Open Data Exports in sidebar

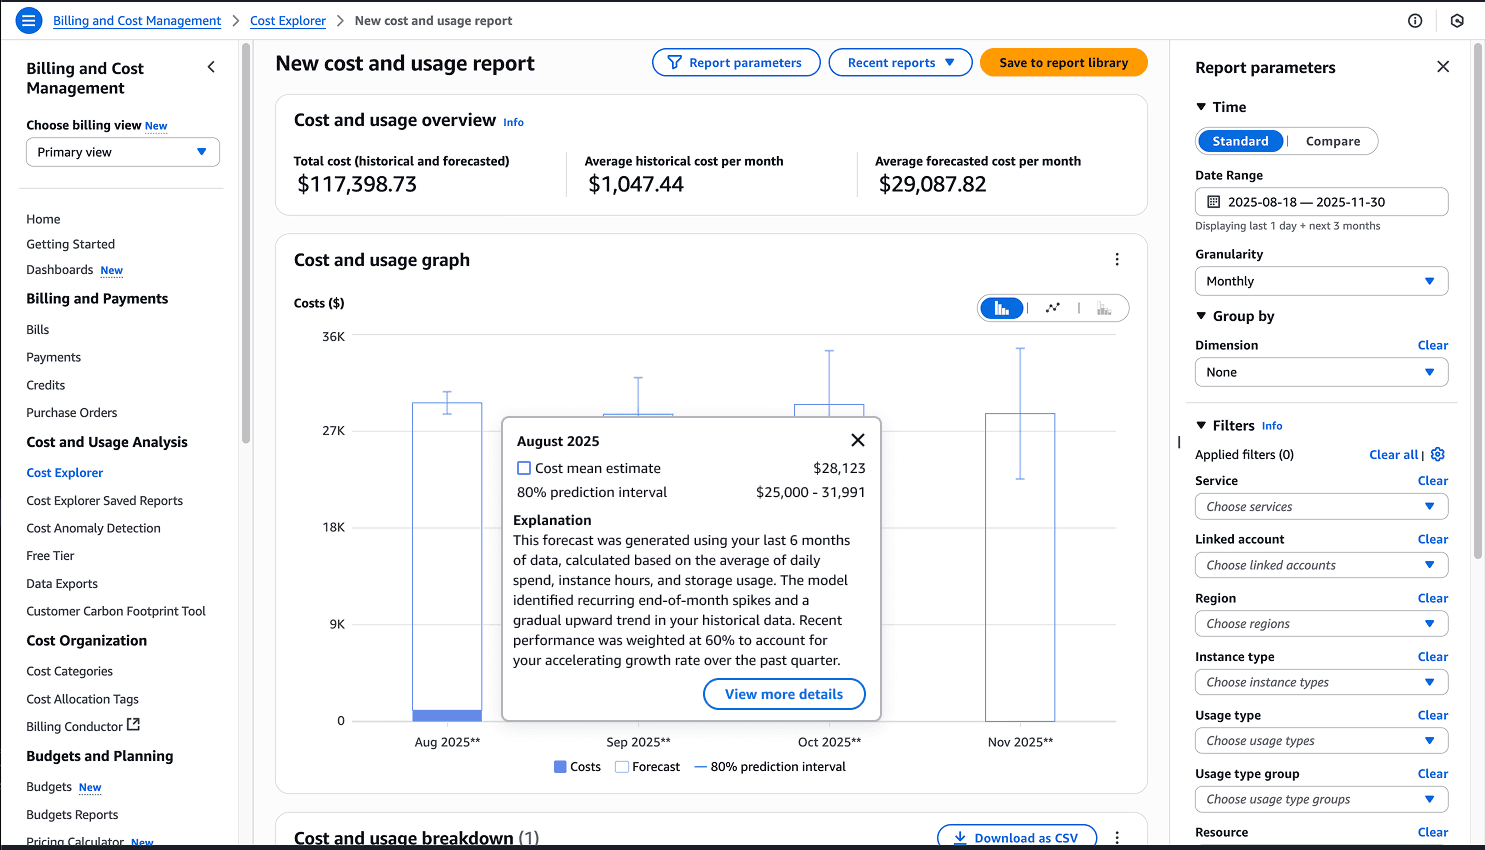62,584
